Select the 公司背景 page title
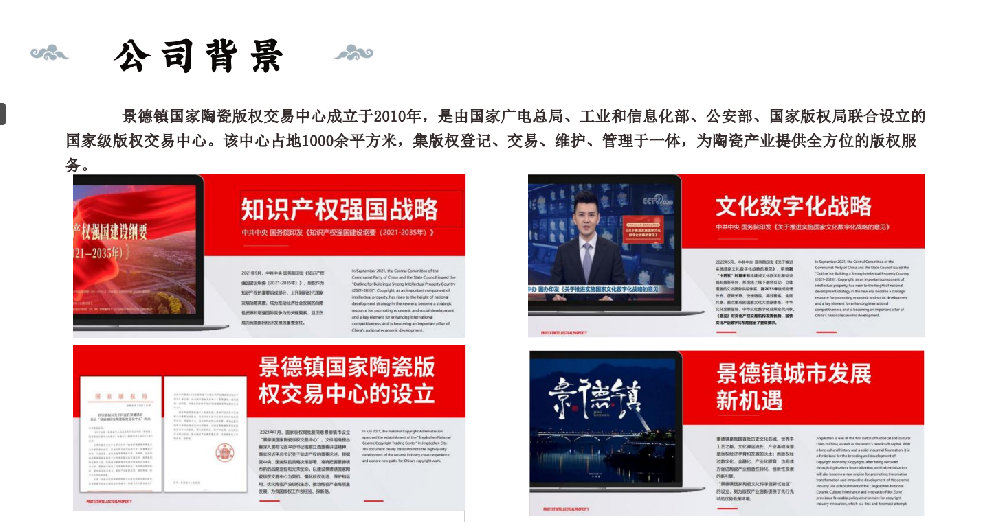This screenshot has width=1000, height=529. (200, 55)
